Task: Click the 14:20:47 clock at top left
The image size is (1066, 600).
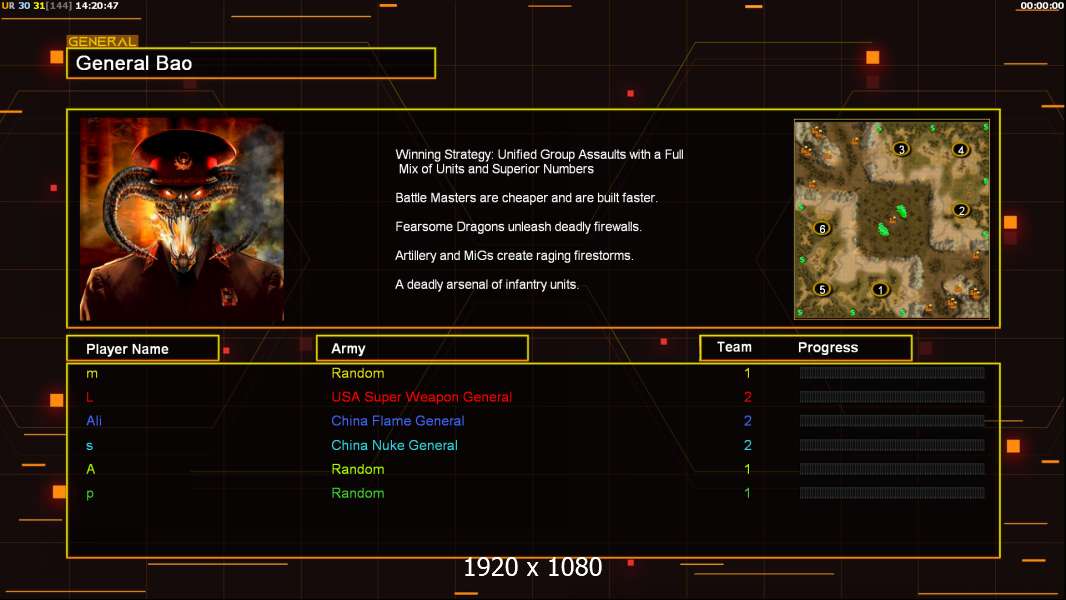Action: tap(97, 5)
